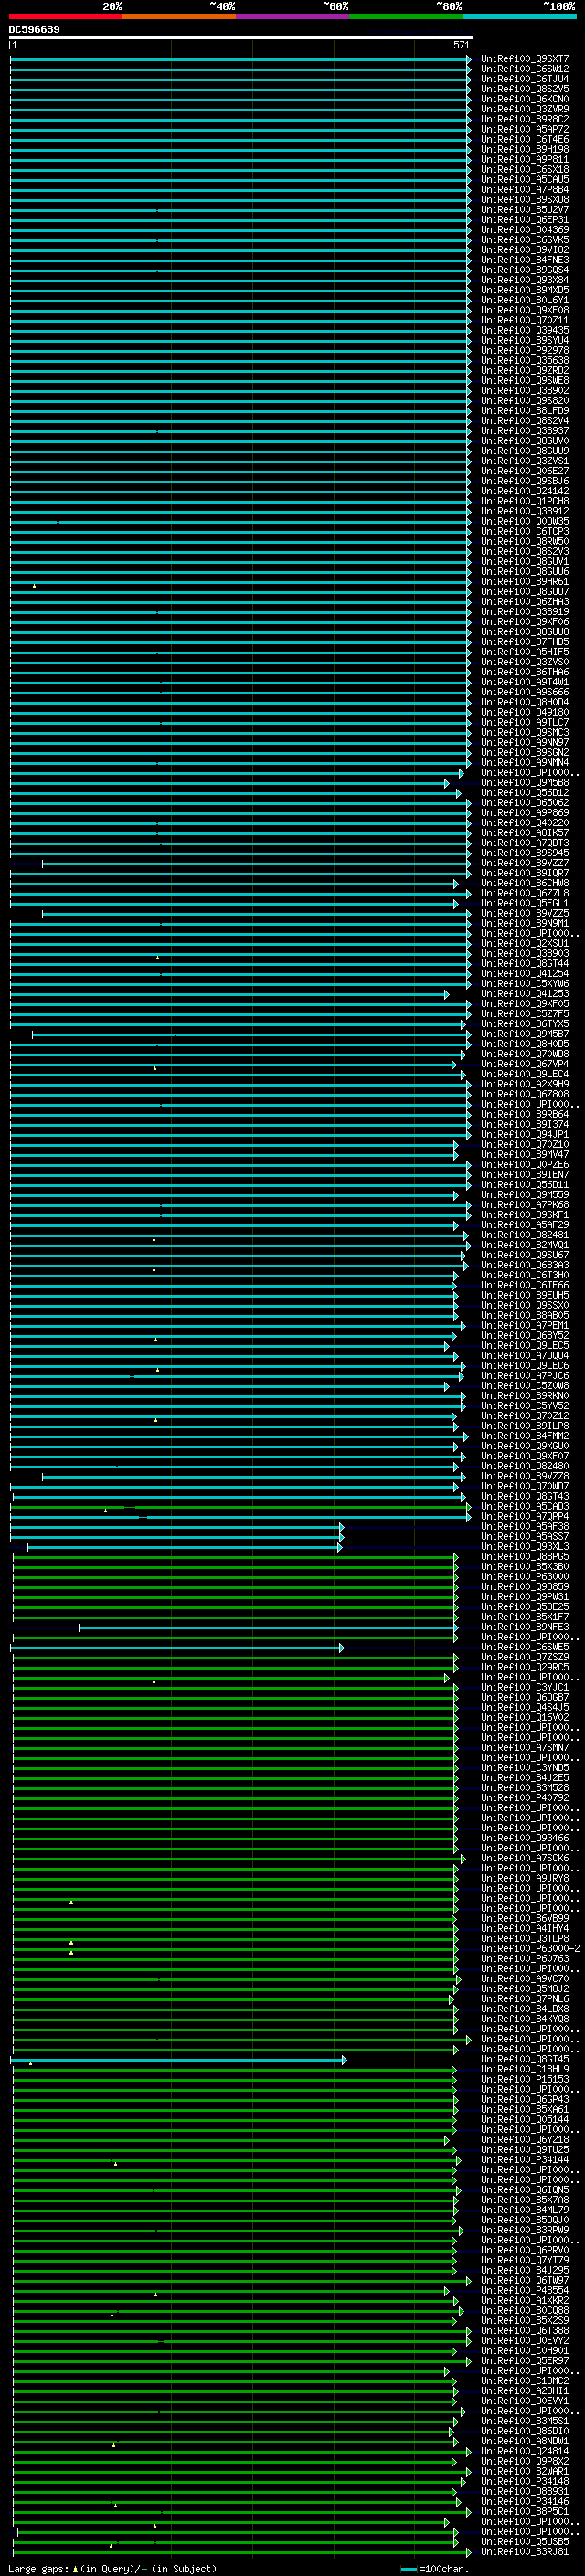Viewport: 585px width, 2576px height.
Task: Select hit label UniRef100_Q8GT43
Action: [x=525, y=1497]
